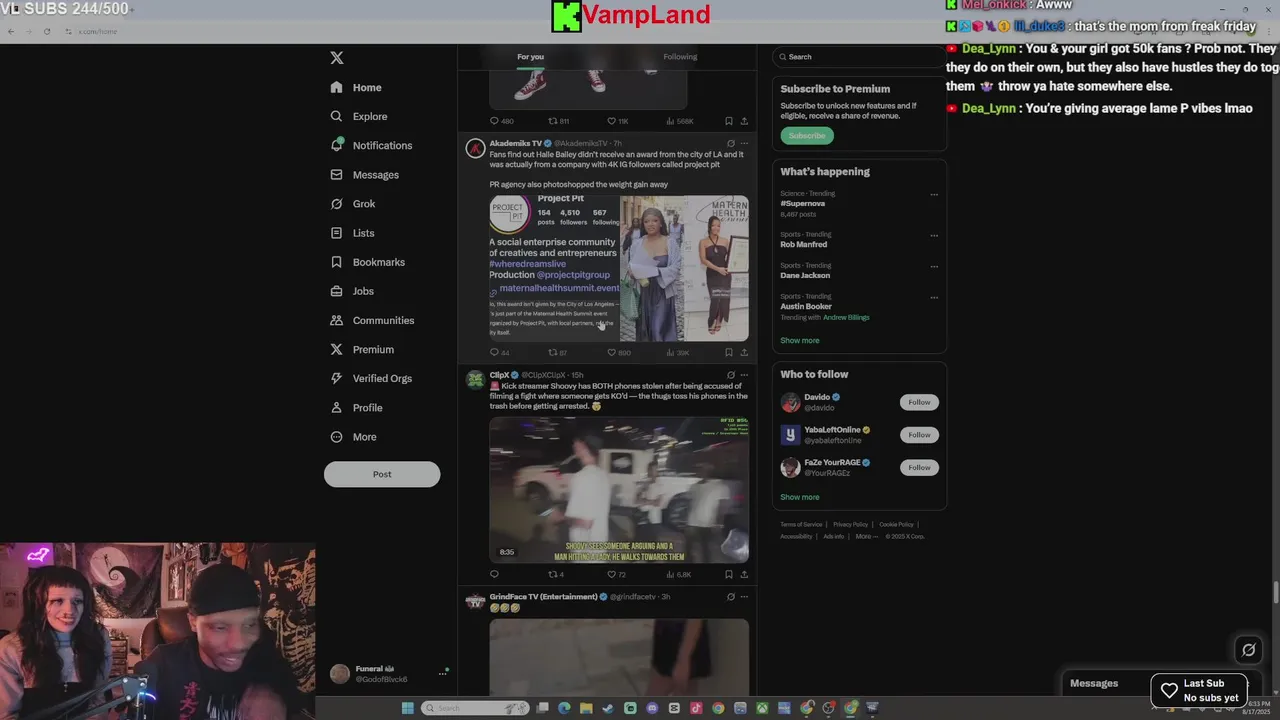Click the Andrew Billings trending link
The height and width of the screenshot is (720, 1280).
tap(846, 317)
